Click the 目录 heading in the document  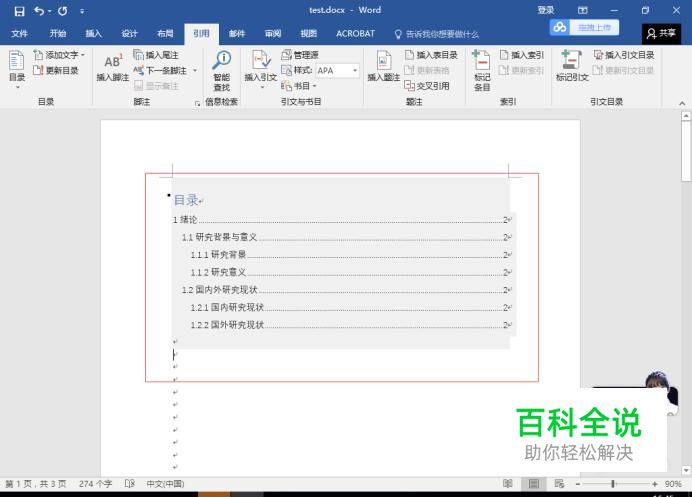click(186, 200)
